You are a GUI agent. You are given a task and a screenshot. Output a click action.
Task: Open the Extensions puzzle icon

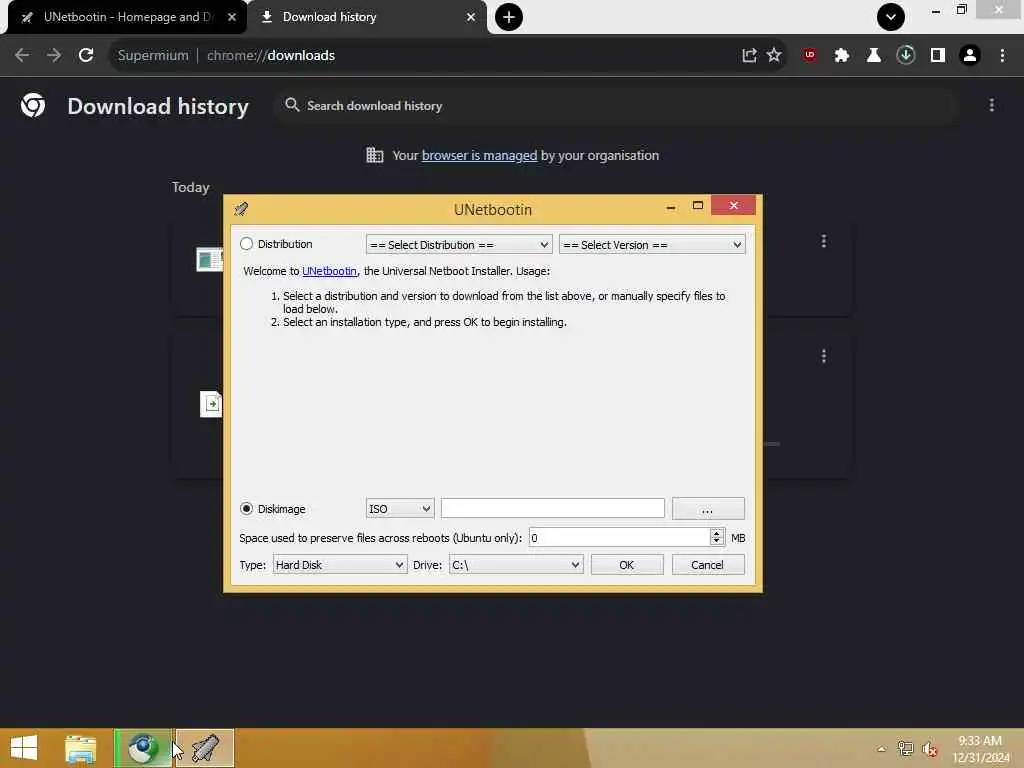coord(842,56)
